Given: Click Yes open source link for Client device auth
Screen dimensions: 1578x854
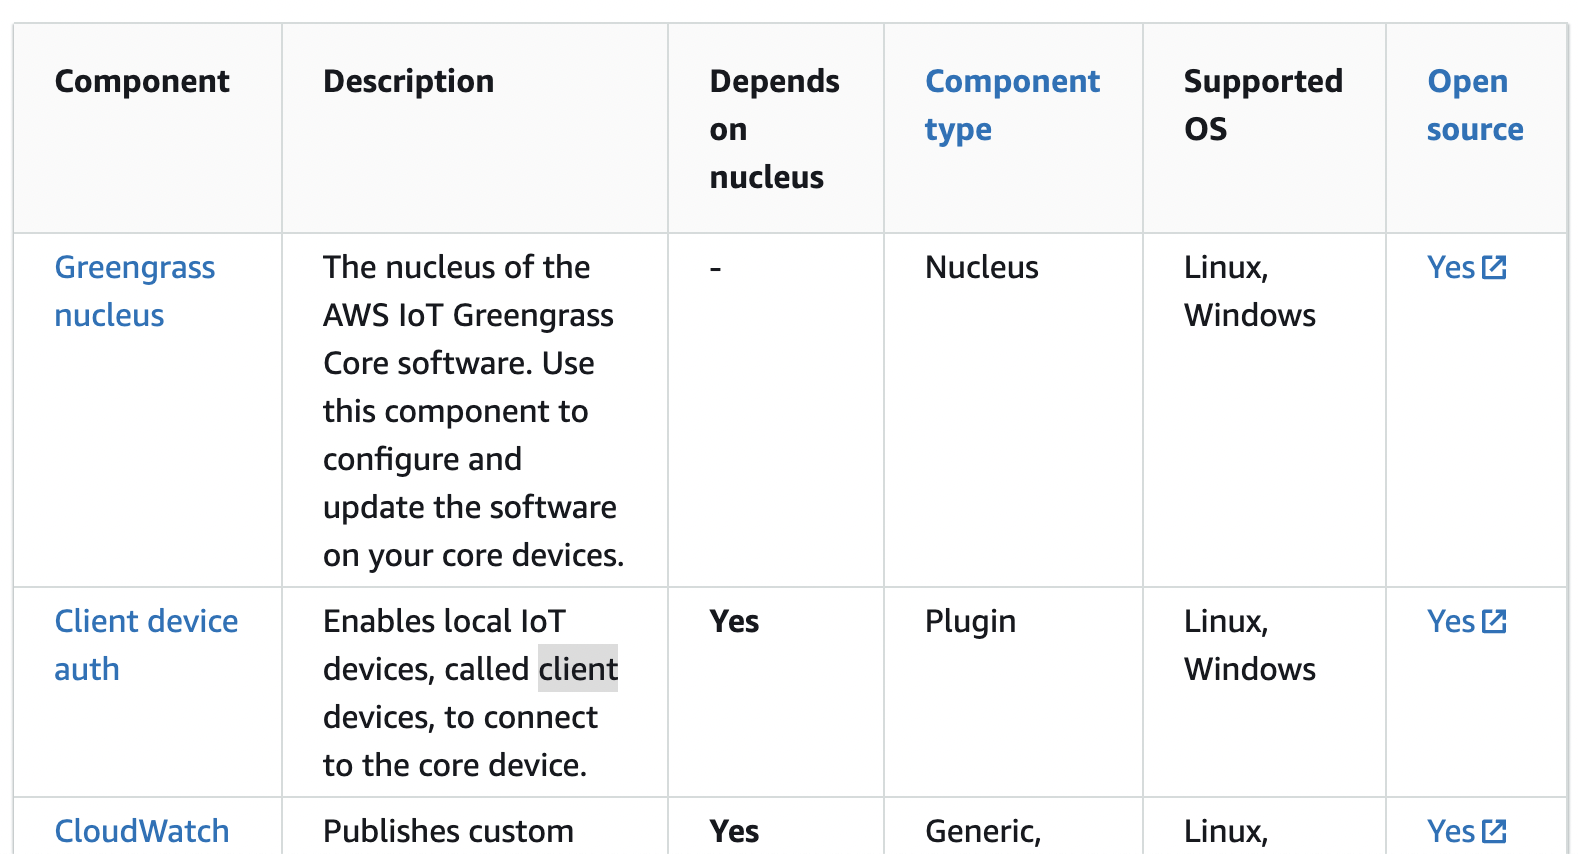Looking at the screenshot, I should (1451, 621).
